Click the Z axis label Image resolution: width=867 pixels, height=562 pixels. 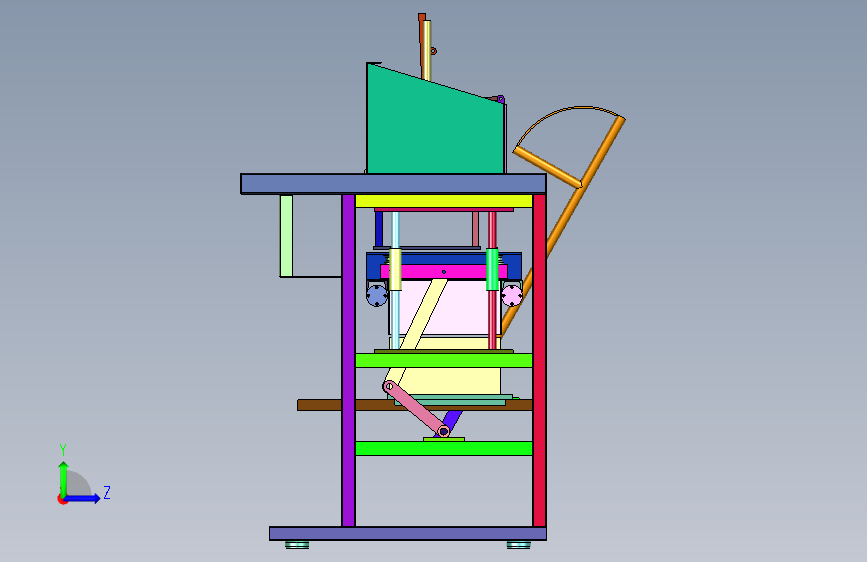(x=107, y=492)
